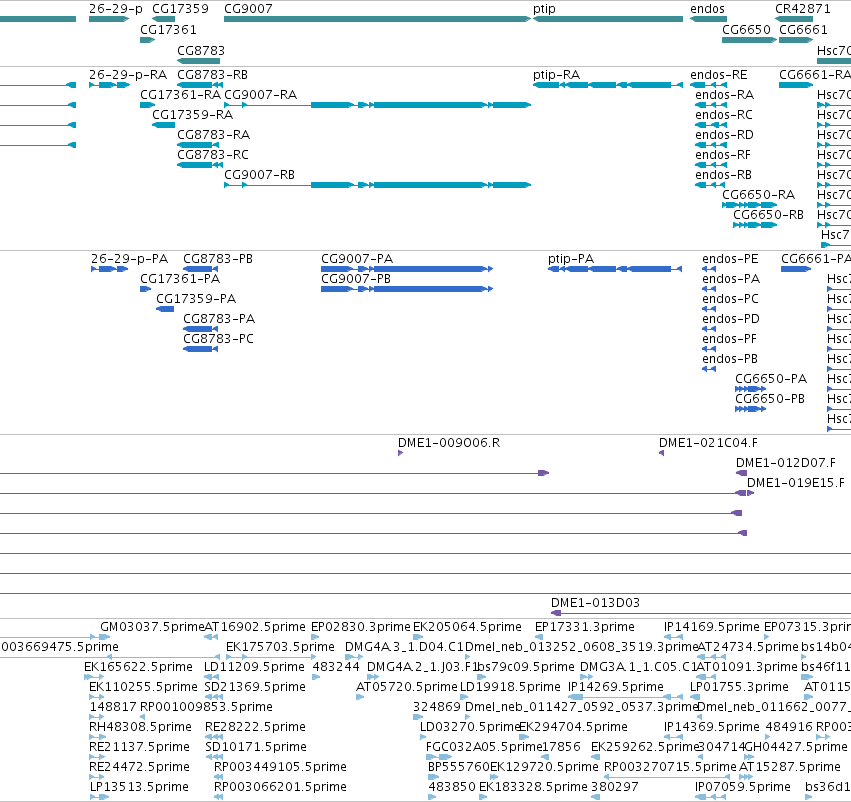The image size is (851, 802).
Task: Select transcript label endos-RB
Action: coord(723,175)
